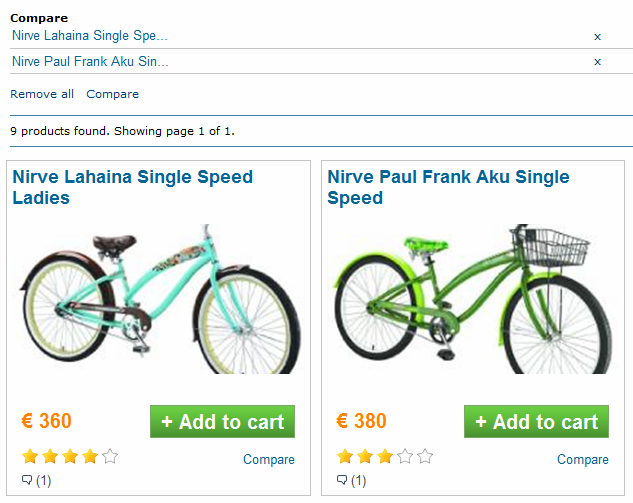
Task: Click the Nirve Lahaina Single Spe... compare link
Action: (x=90, y=36)
